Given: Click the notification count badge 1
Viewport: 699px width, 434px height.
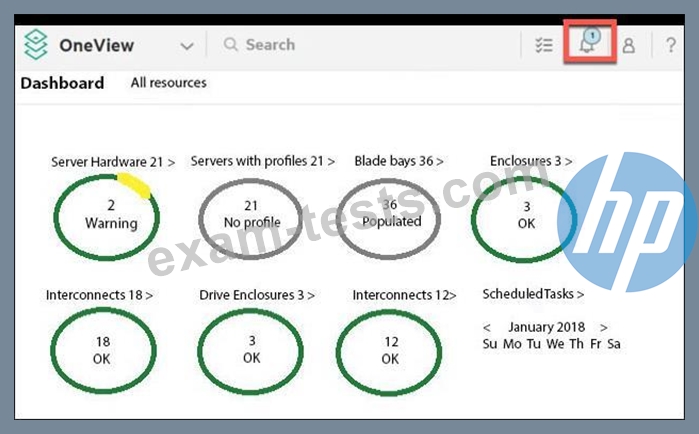Looking at the screenshot, I should tap(592, 35).
